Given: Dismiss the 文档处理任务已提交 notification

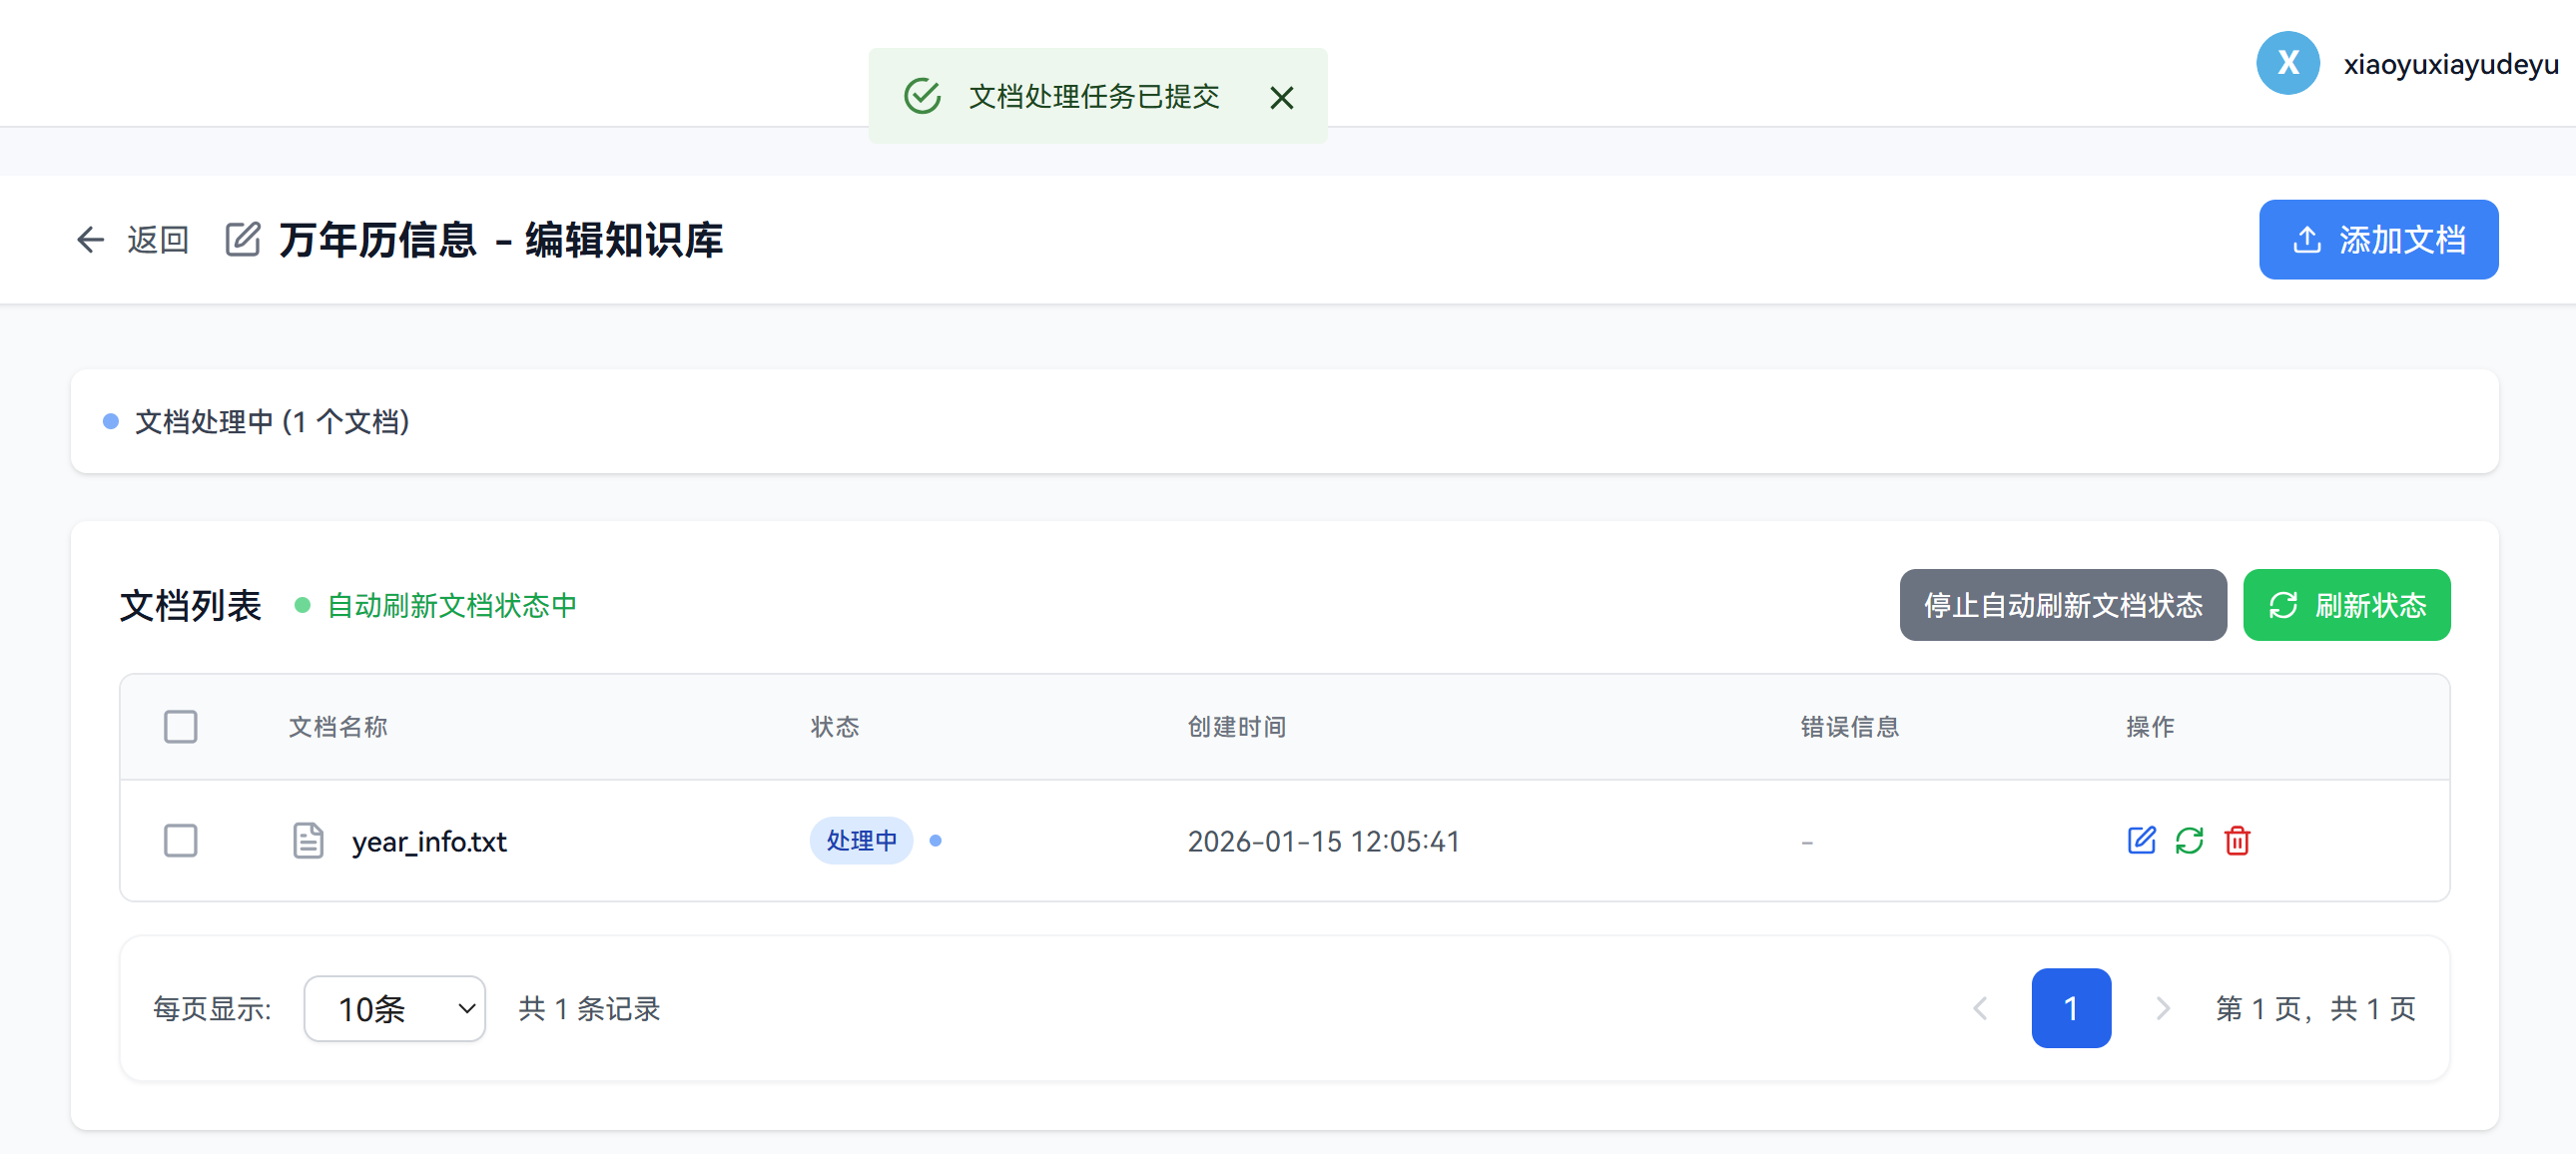Looking at the screenshot, I should 1281,97.
